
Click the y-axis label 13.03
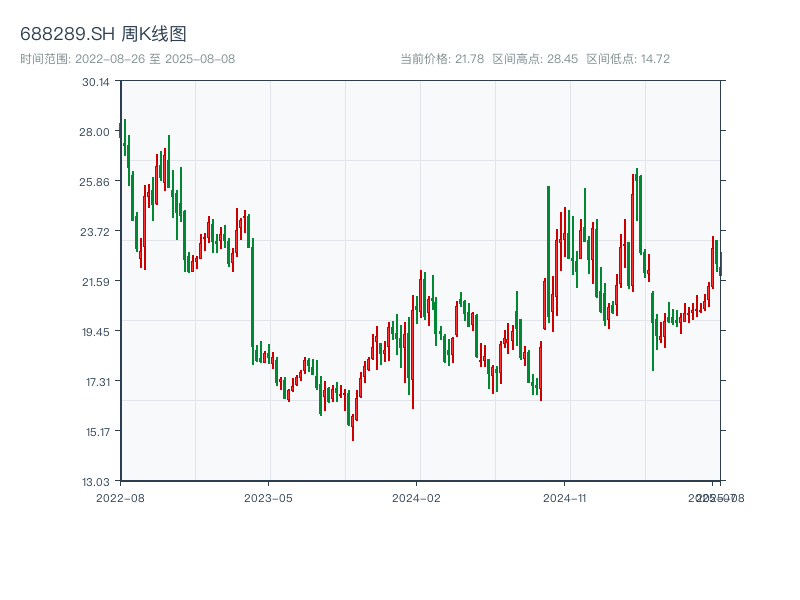click(x=95, y=482)
